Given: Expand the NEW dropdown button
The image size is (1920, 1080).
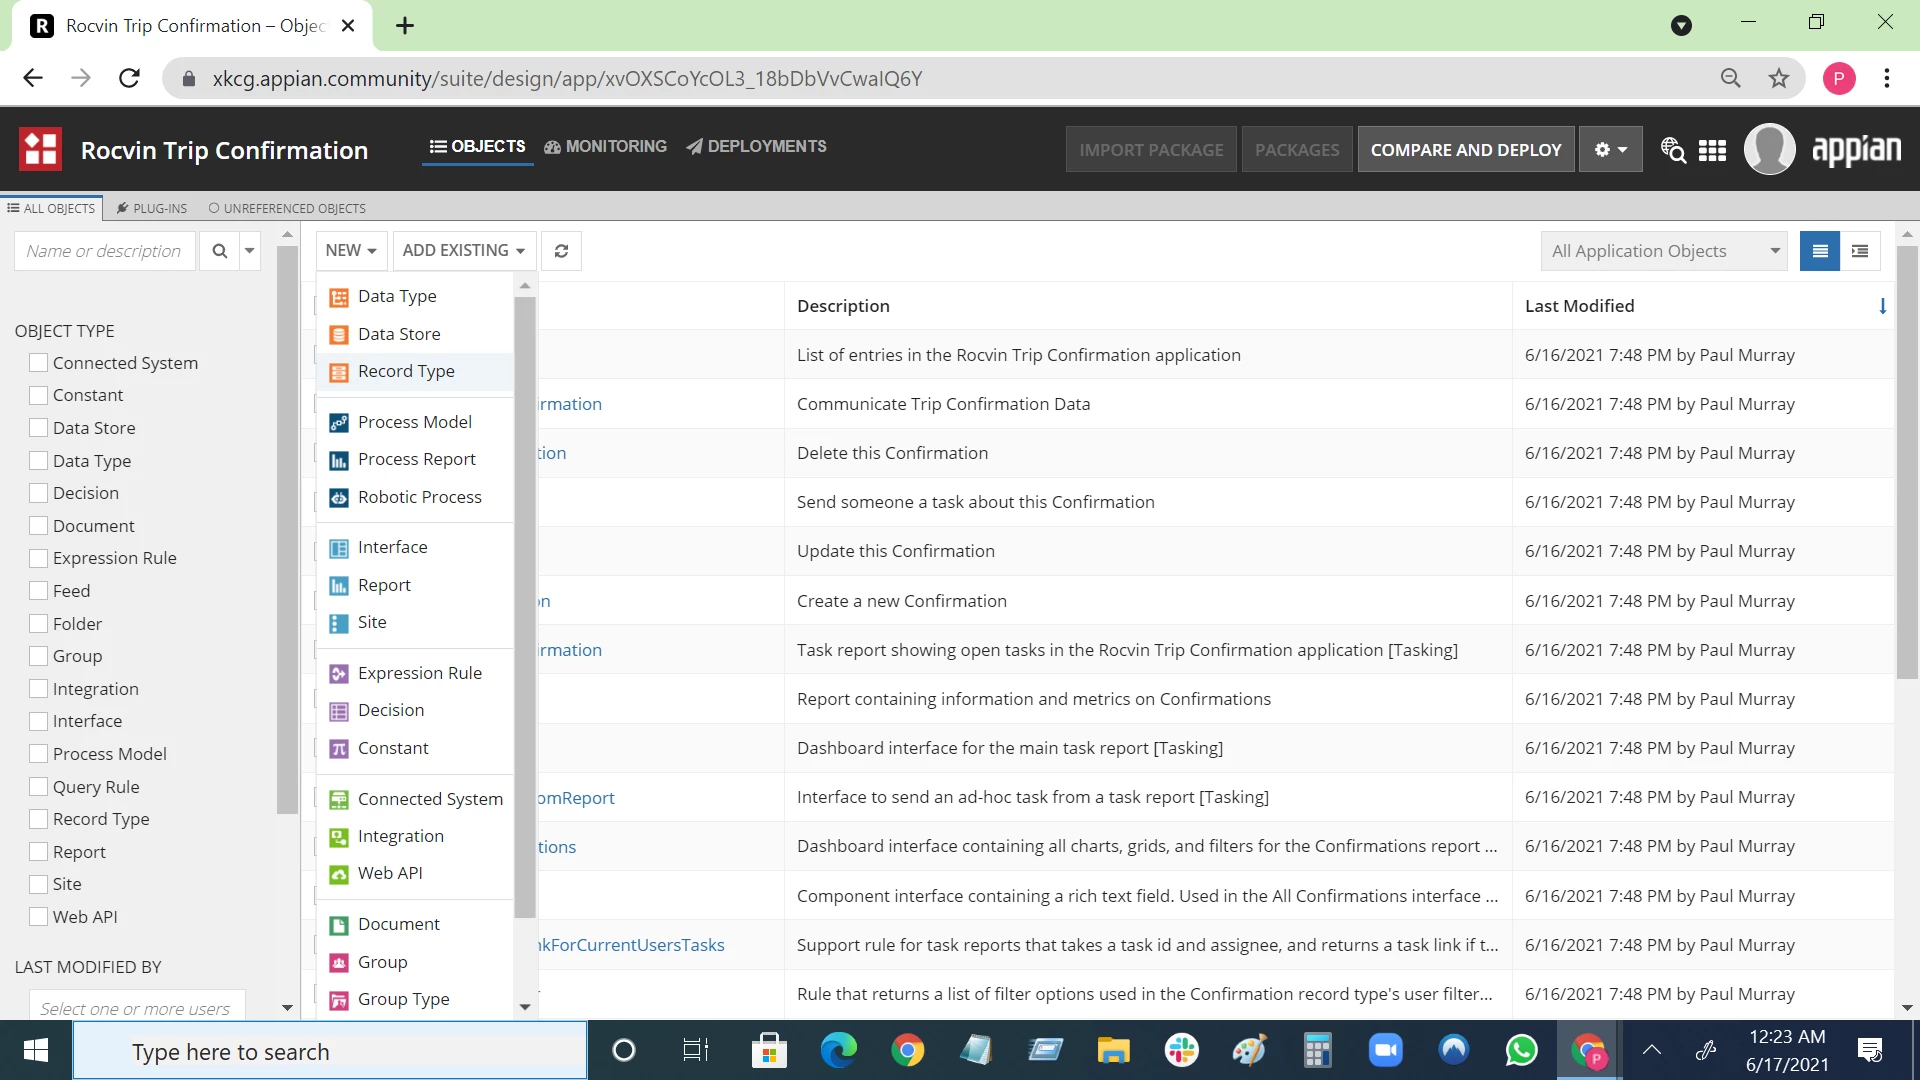Looking at the screenshot, I should (x=351, y=251).
